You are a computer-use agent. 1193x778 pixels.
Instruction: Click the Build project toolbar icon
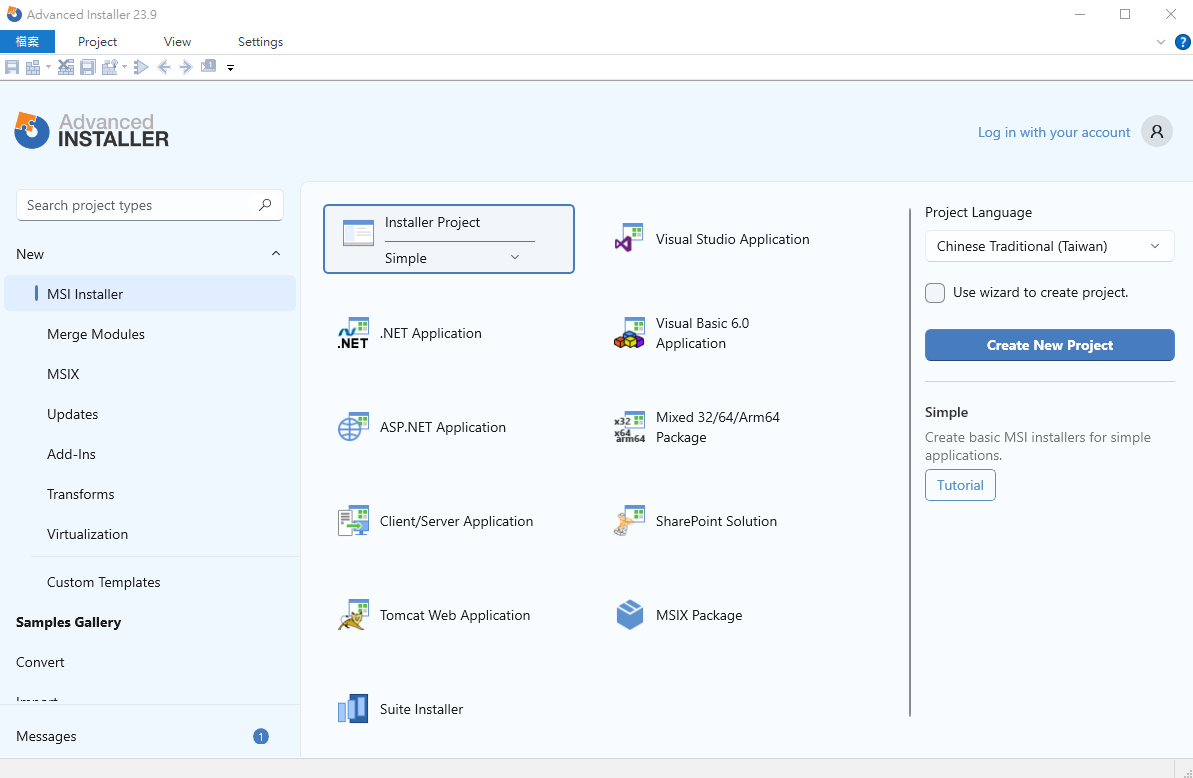click(x=33, y=67)
